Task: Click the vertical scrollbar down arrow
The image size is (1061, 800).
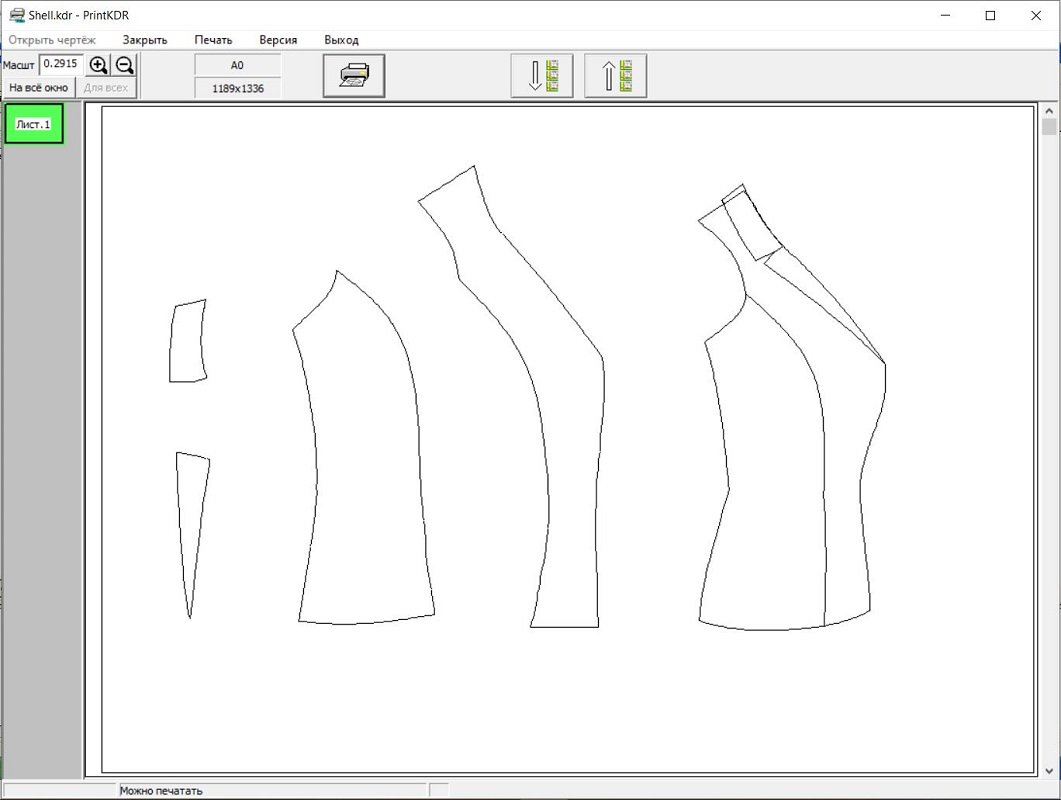Action: pyautogui.click(x=1049, y=770)
